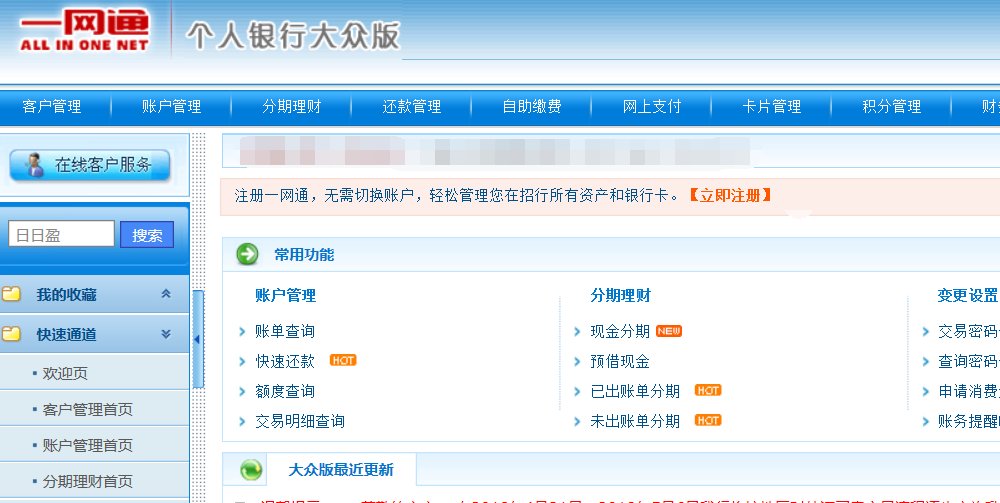This screenshot has height=503, width=1000.
Task: Open the 账单查询 link
Action: click(x=285, y=332)
